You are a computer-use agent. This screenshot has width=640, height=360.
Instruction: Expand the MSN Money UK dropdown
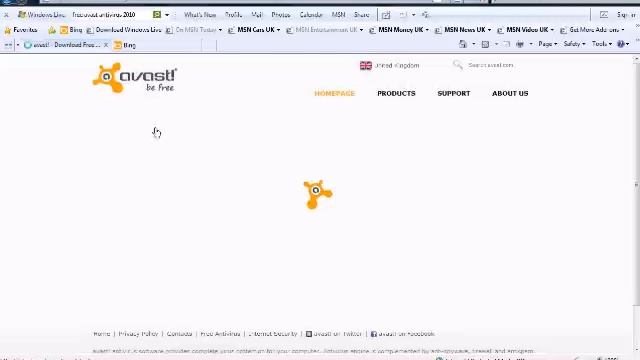(x=427, y=30)
